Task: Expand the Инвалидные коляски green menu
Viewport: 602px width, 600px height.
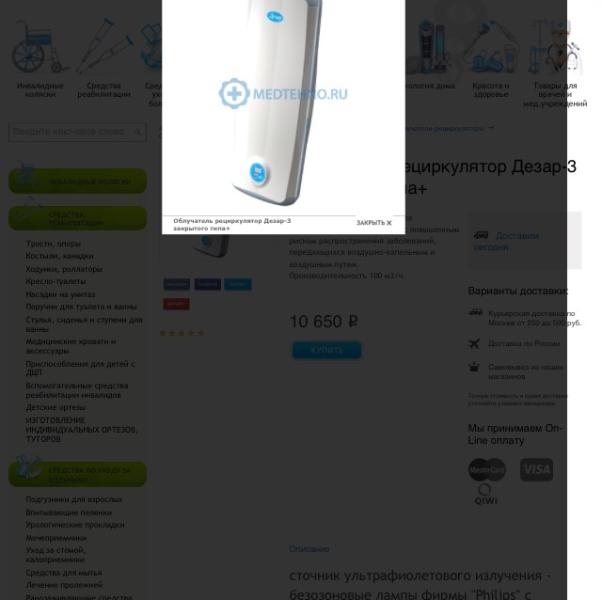Action: coord(78,181)
